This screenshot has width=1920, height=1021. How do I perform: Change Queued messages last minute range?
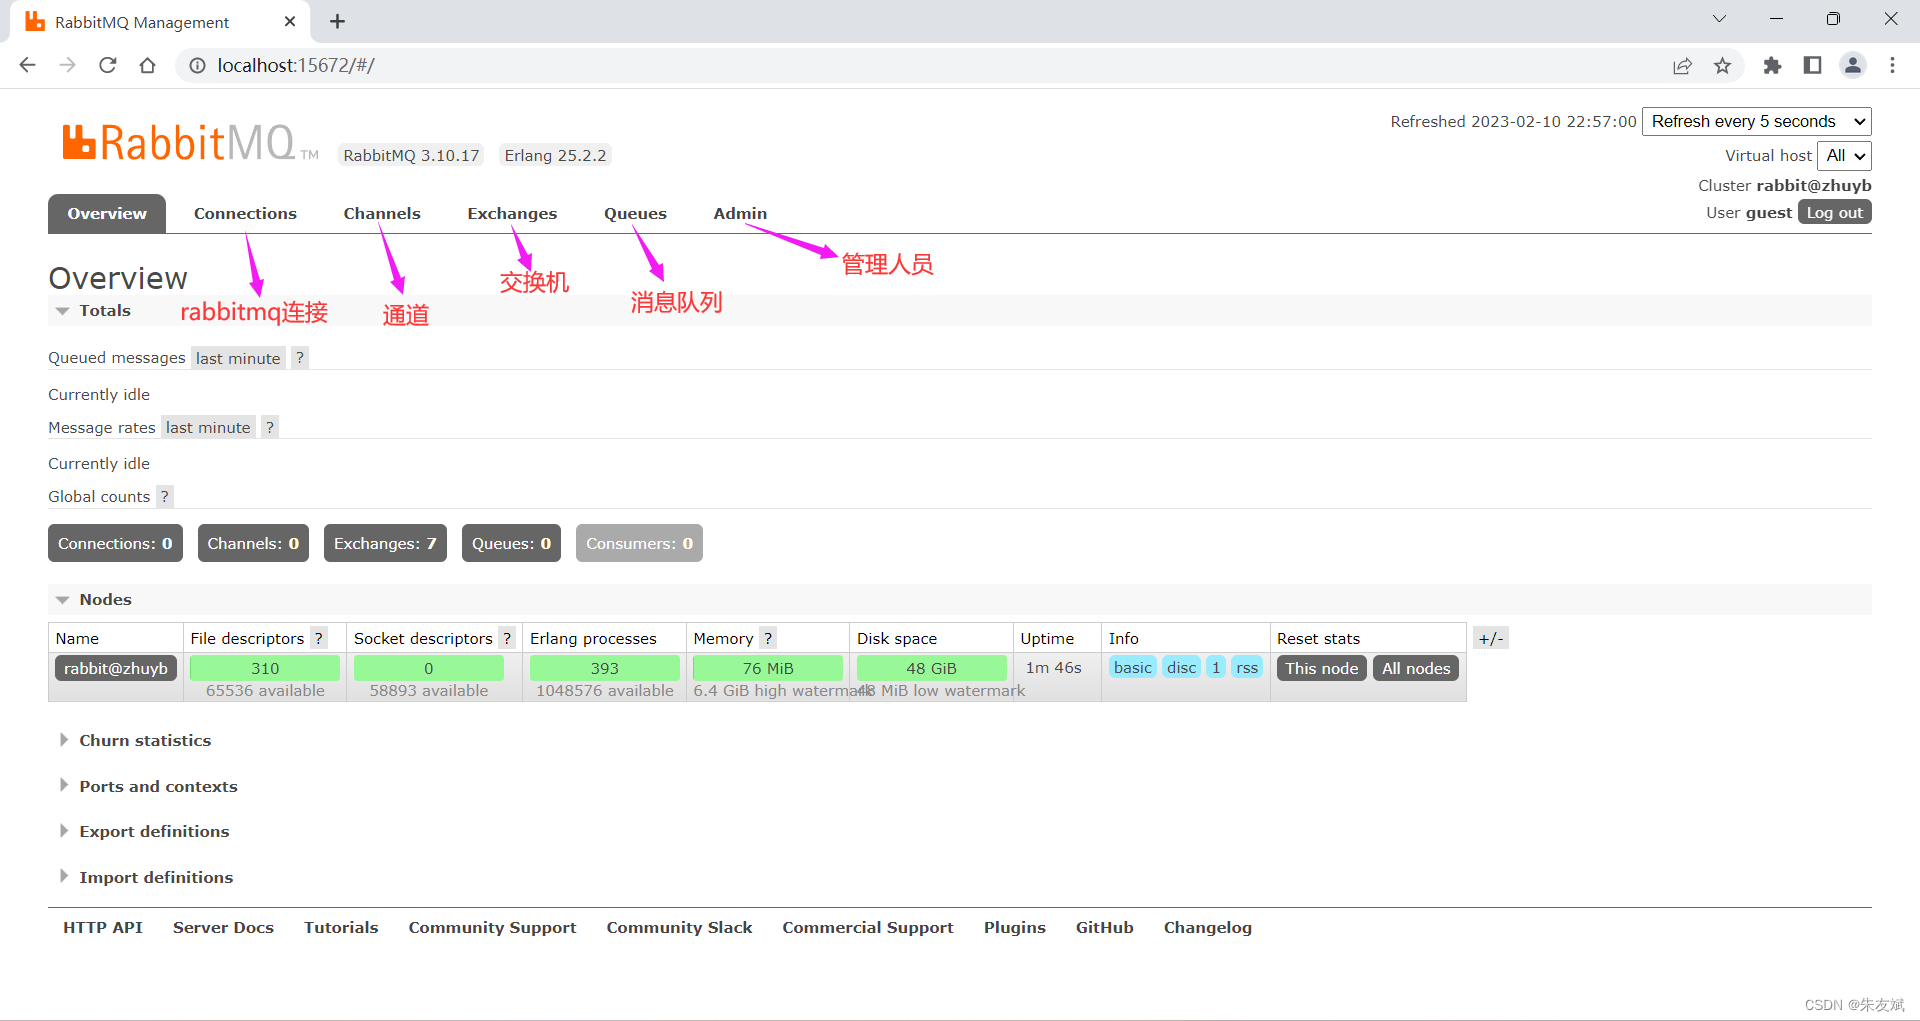point(238,358)
